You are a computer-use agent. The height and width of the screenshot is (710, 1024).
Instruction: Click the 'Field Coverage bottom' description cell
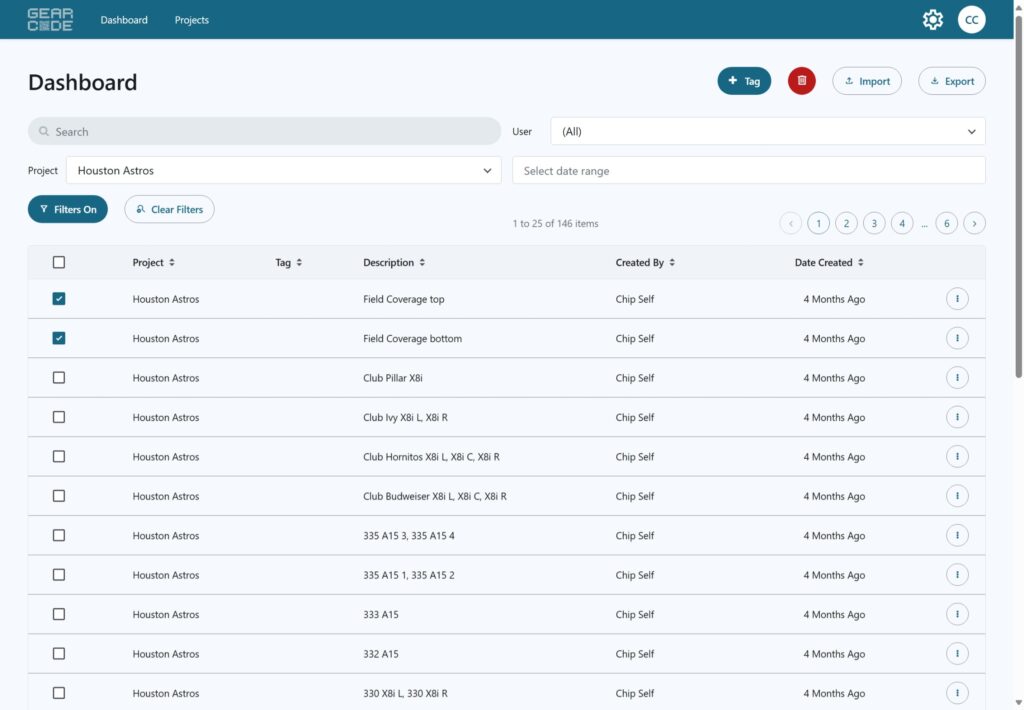(x=412, y=338)
